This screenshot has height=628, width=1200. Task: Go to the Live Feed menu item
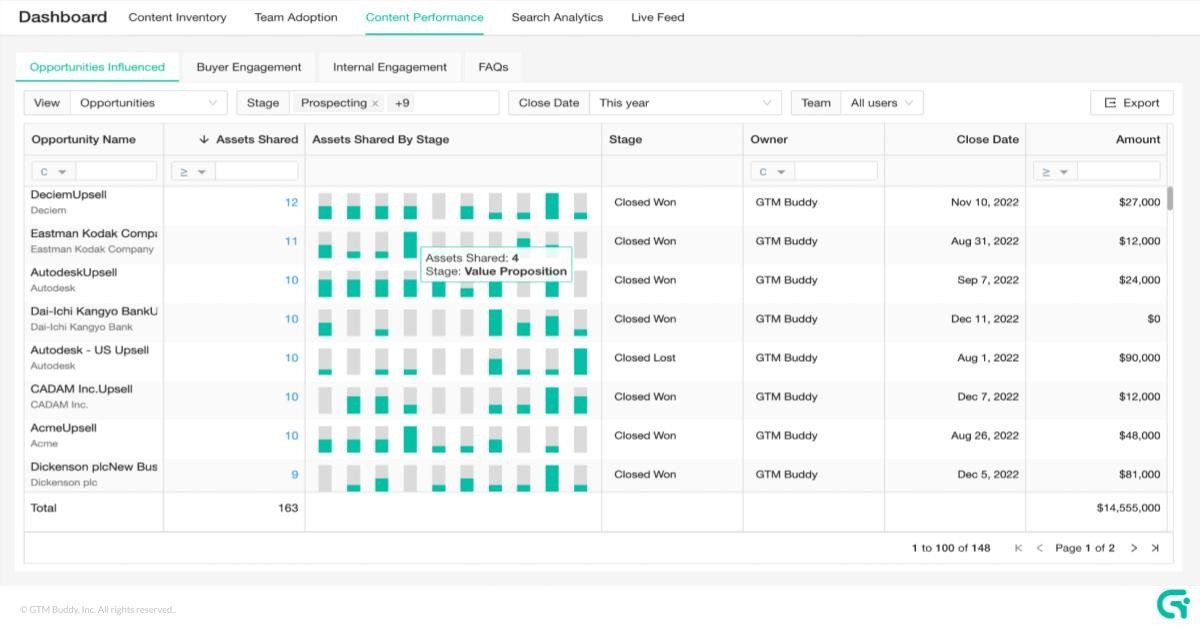[x=657, y=17]
